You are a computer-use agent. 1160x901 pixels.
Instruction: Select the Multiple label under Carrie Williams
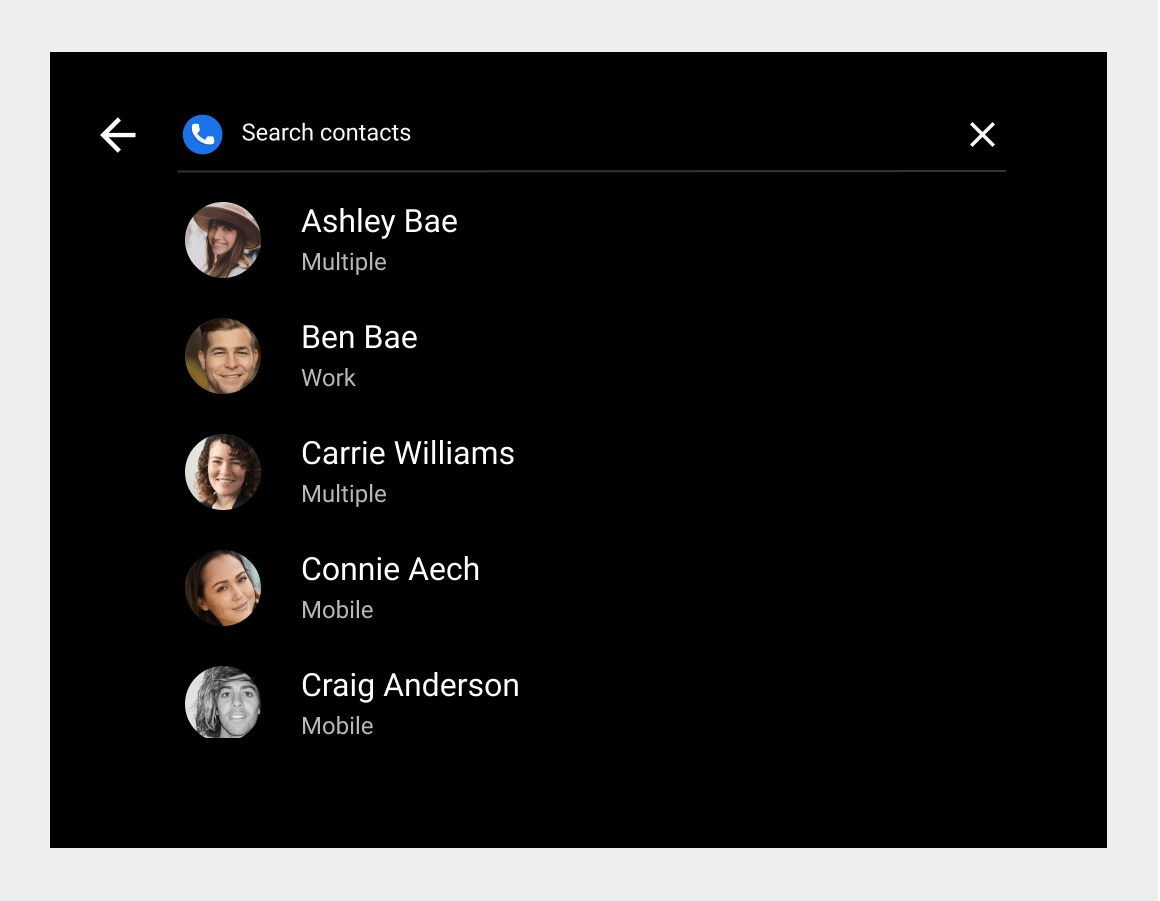(x=344, y=494)
